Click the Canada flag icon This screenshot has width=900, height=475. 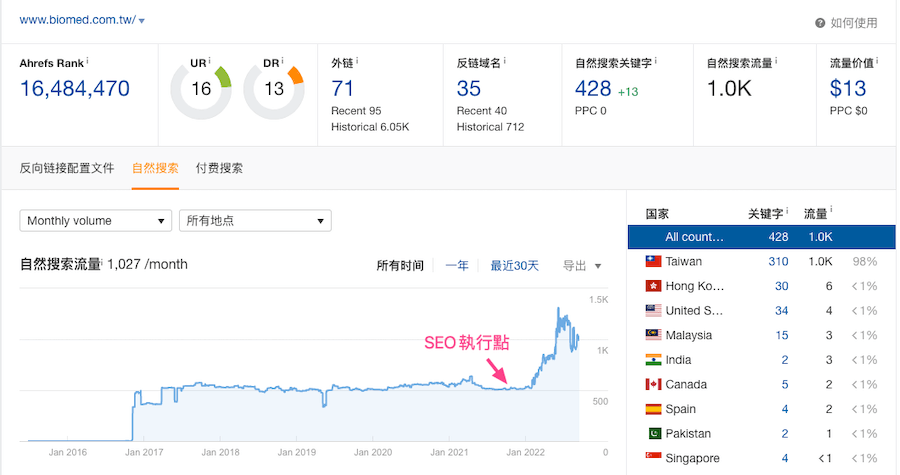click(x=653, y=384)
